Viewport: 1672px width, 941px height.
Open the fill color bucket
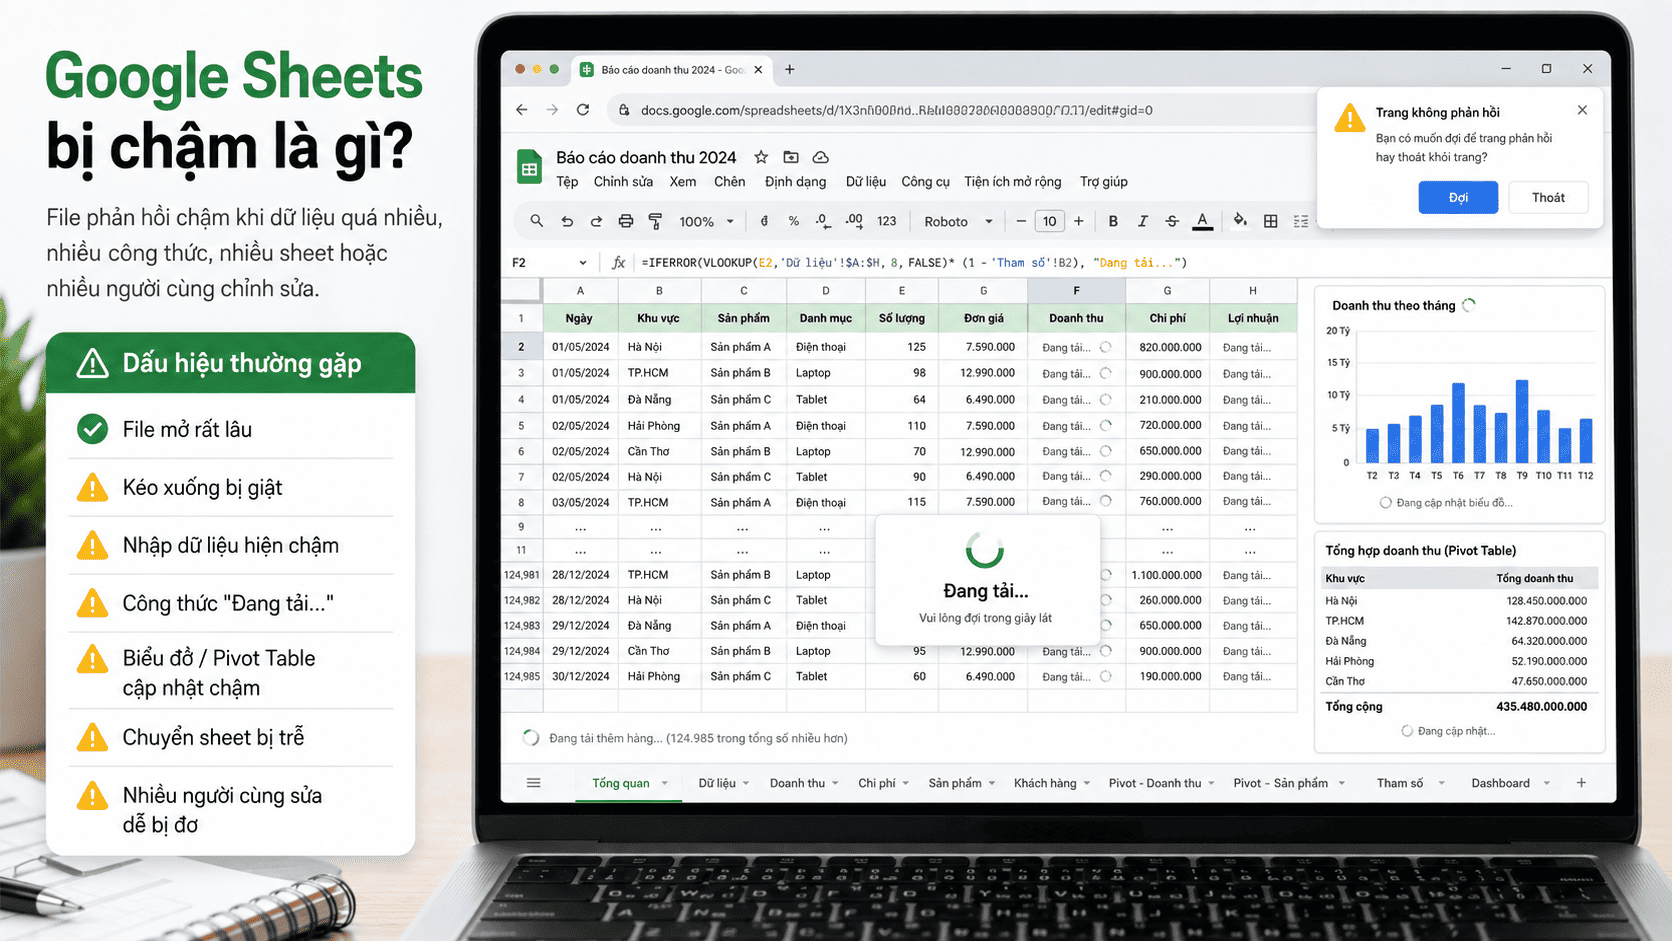(x=1240, y=221)
